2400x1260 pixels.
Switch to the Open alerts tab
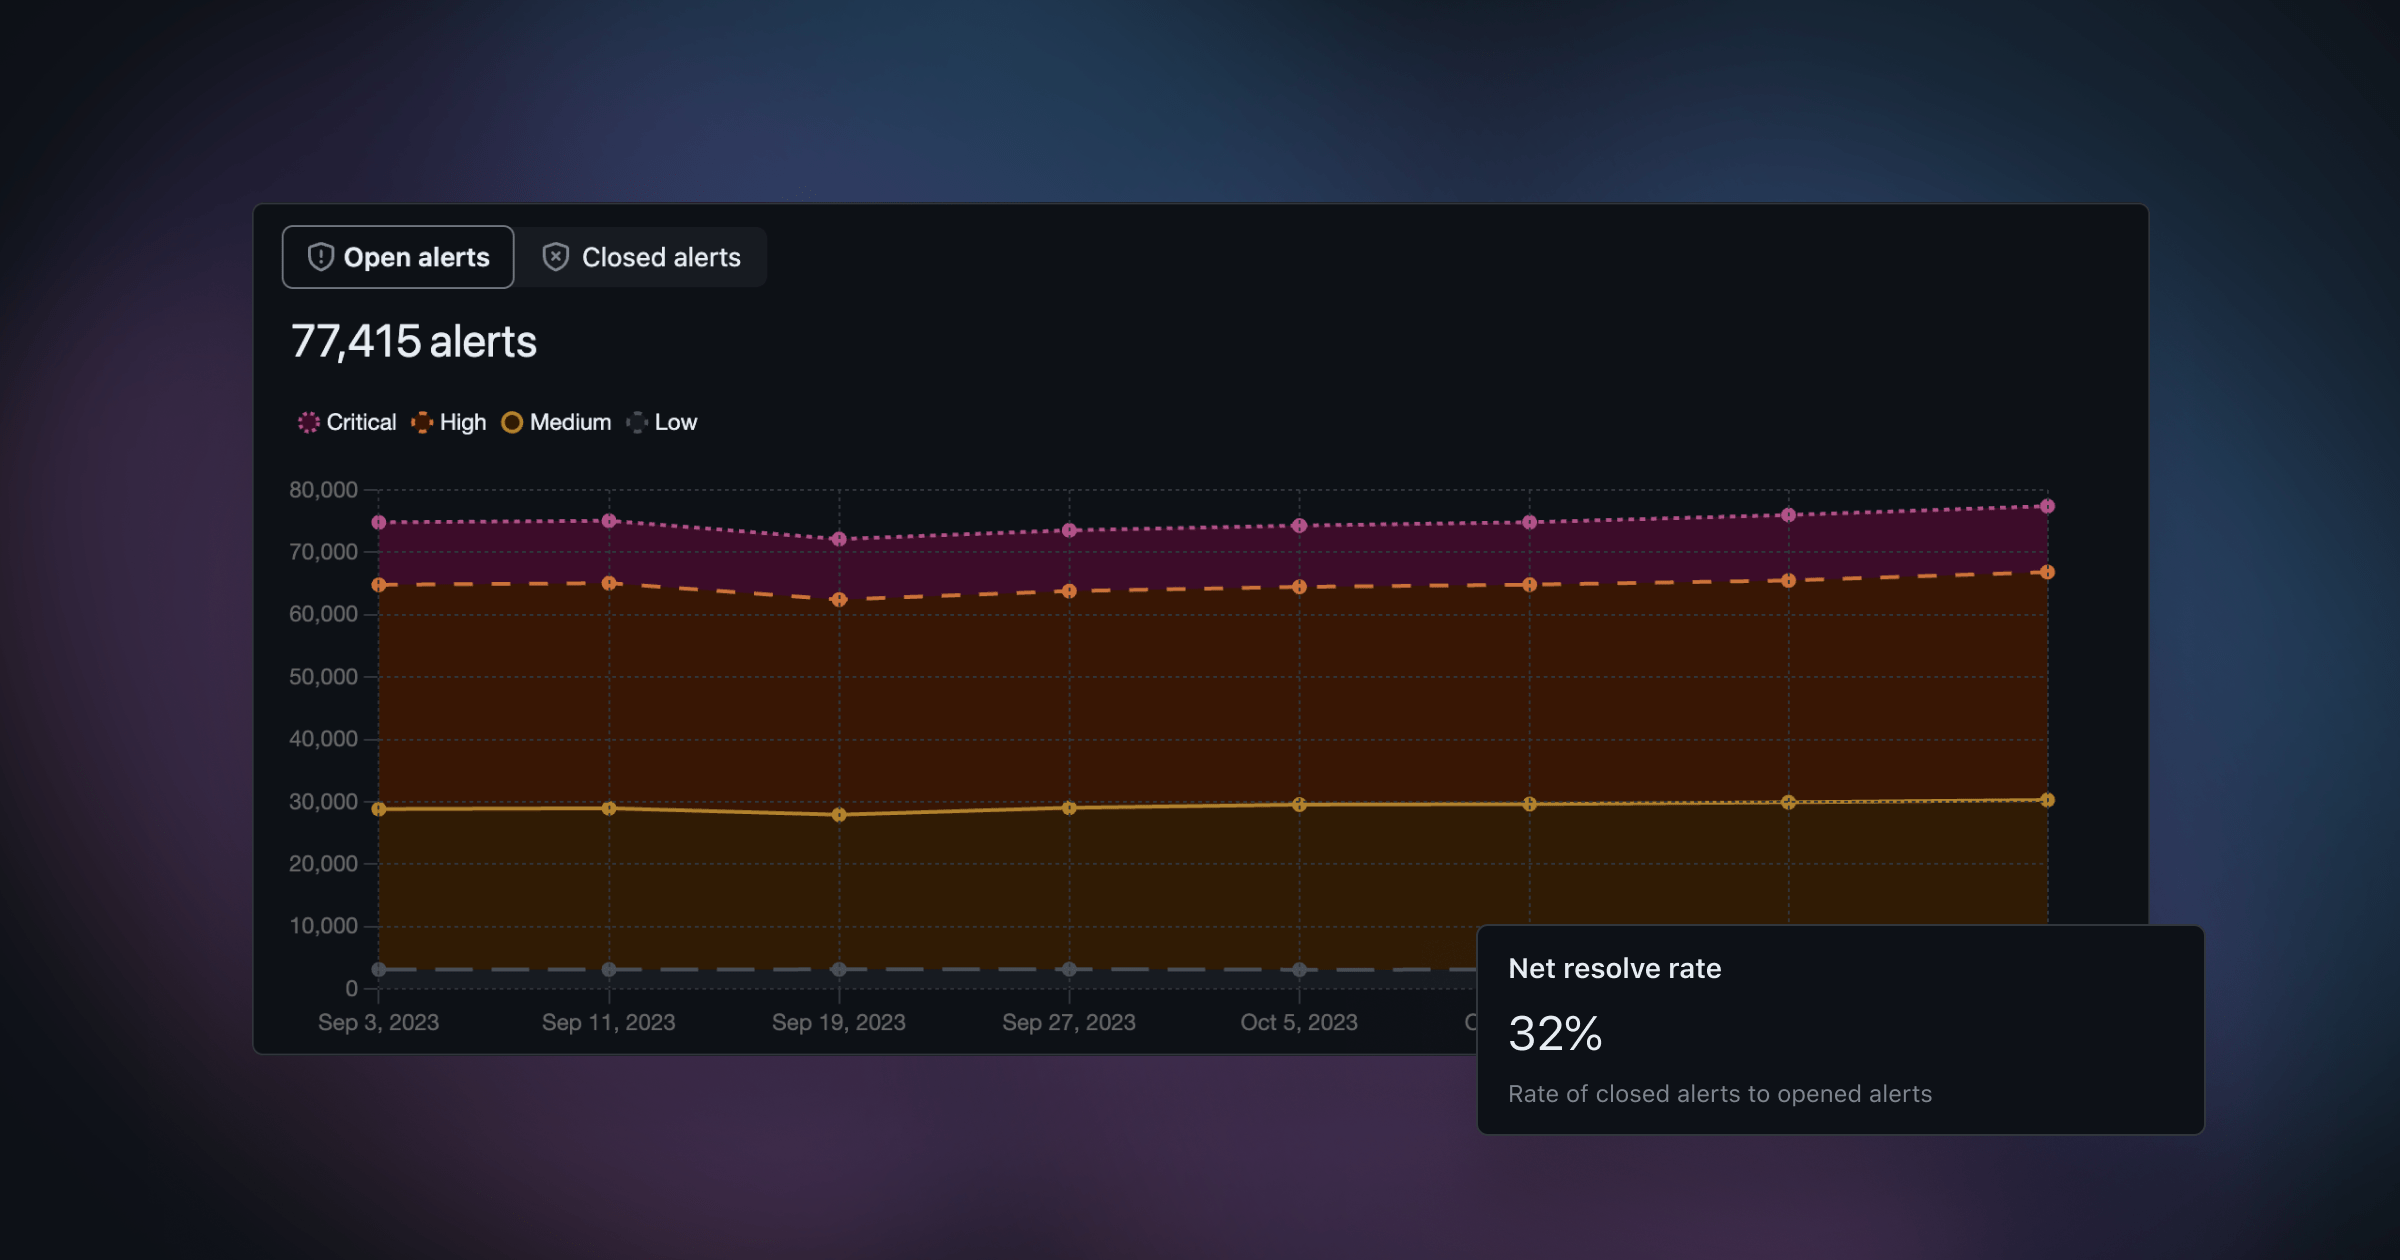pyautogui.click(x=398, y=255)
